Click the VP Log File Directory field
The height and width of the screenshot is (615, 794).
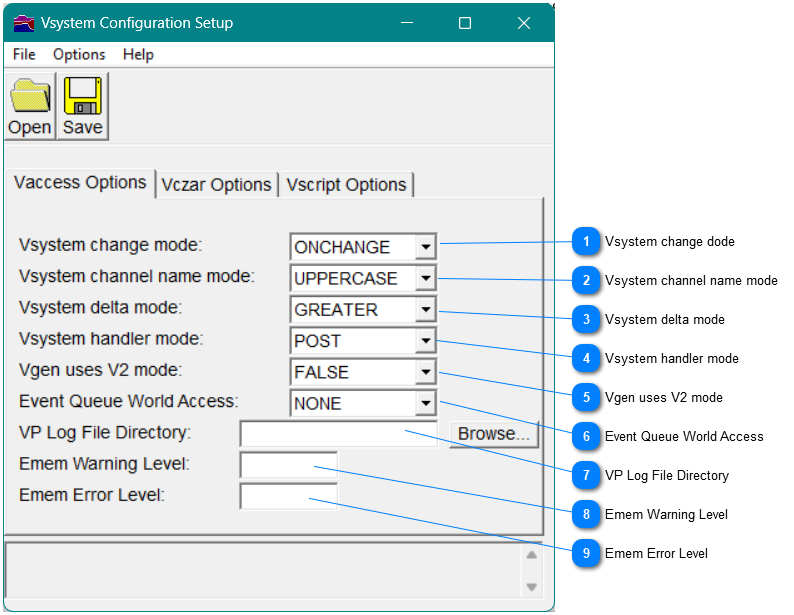pyautogui.click(x=340, y=434)
